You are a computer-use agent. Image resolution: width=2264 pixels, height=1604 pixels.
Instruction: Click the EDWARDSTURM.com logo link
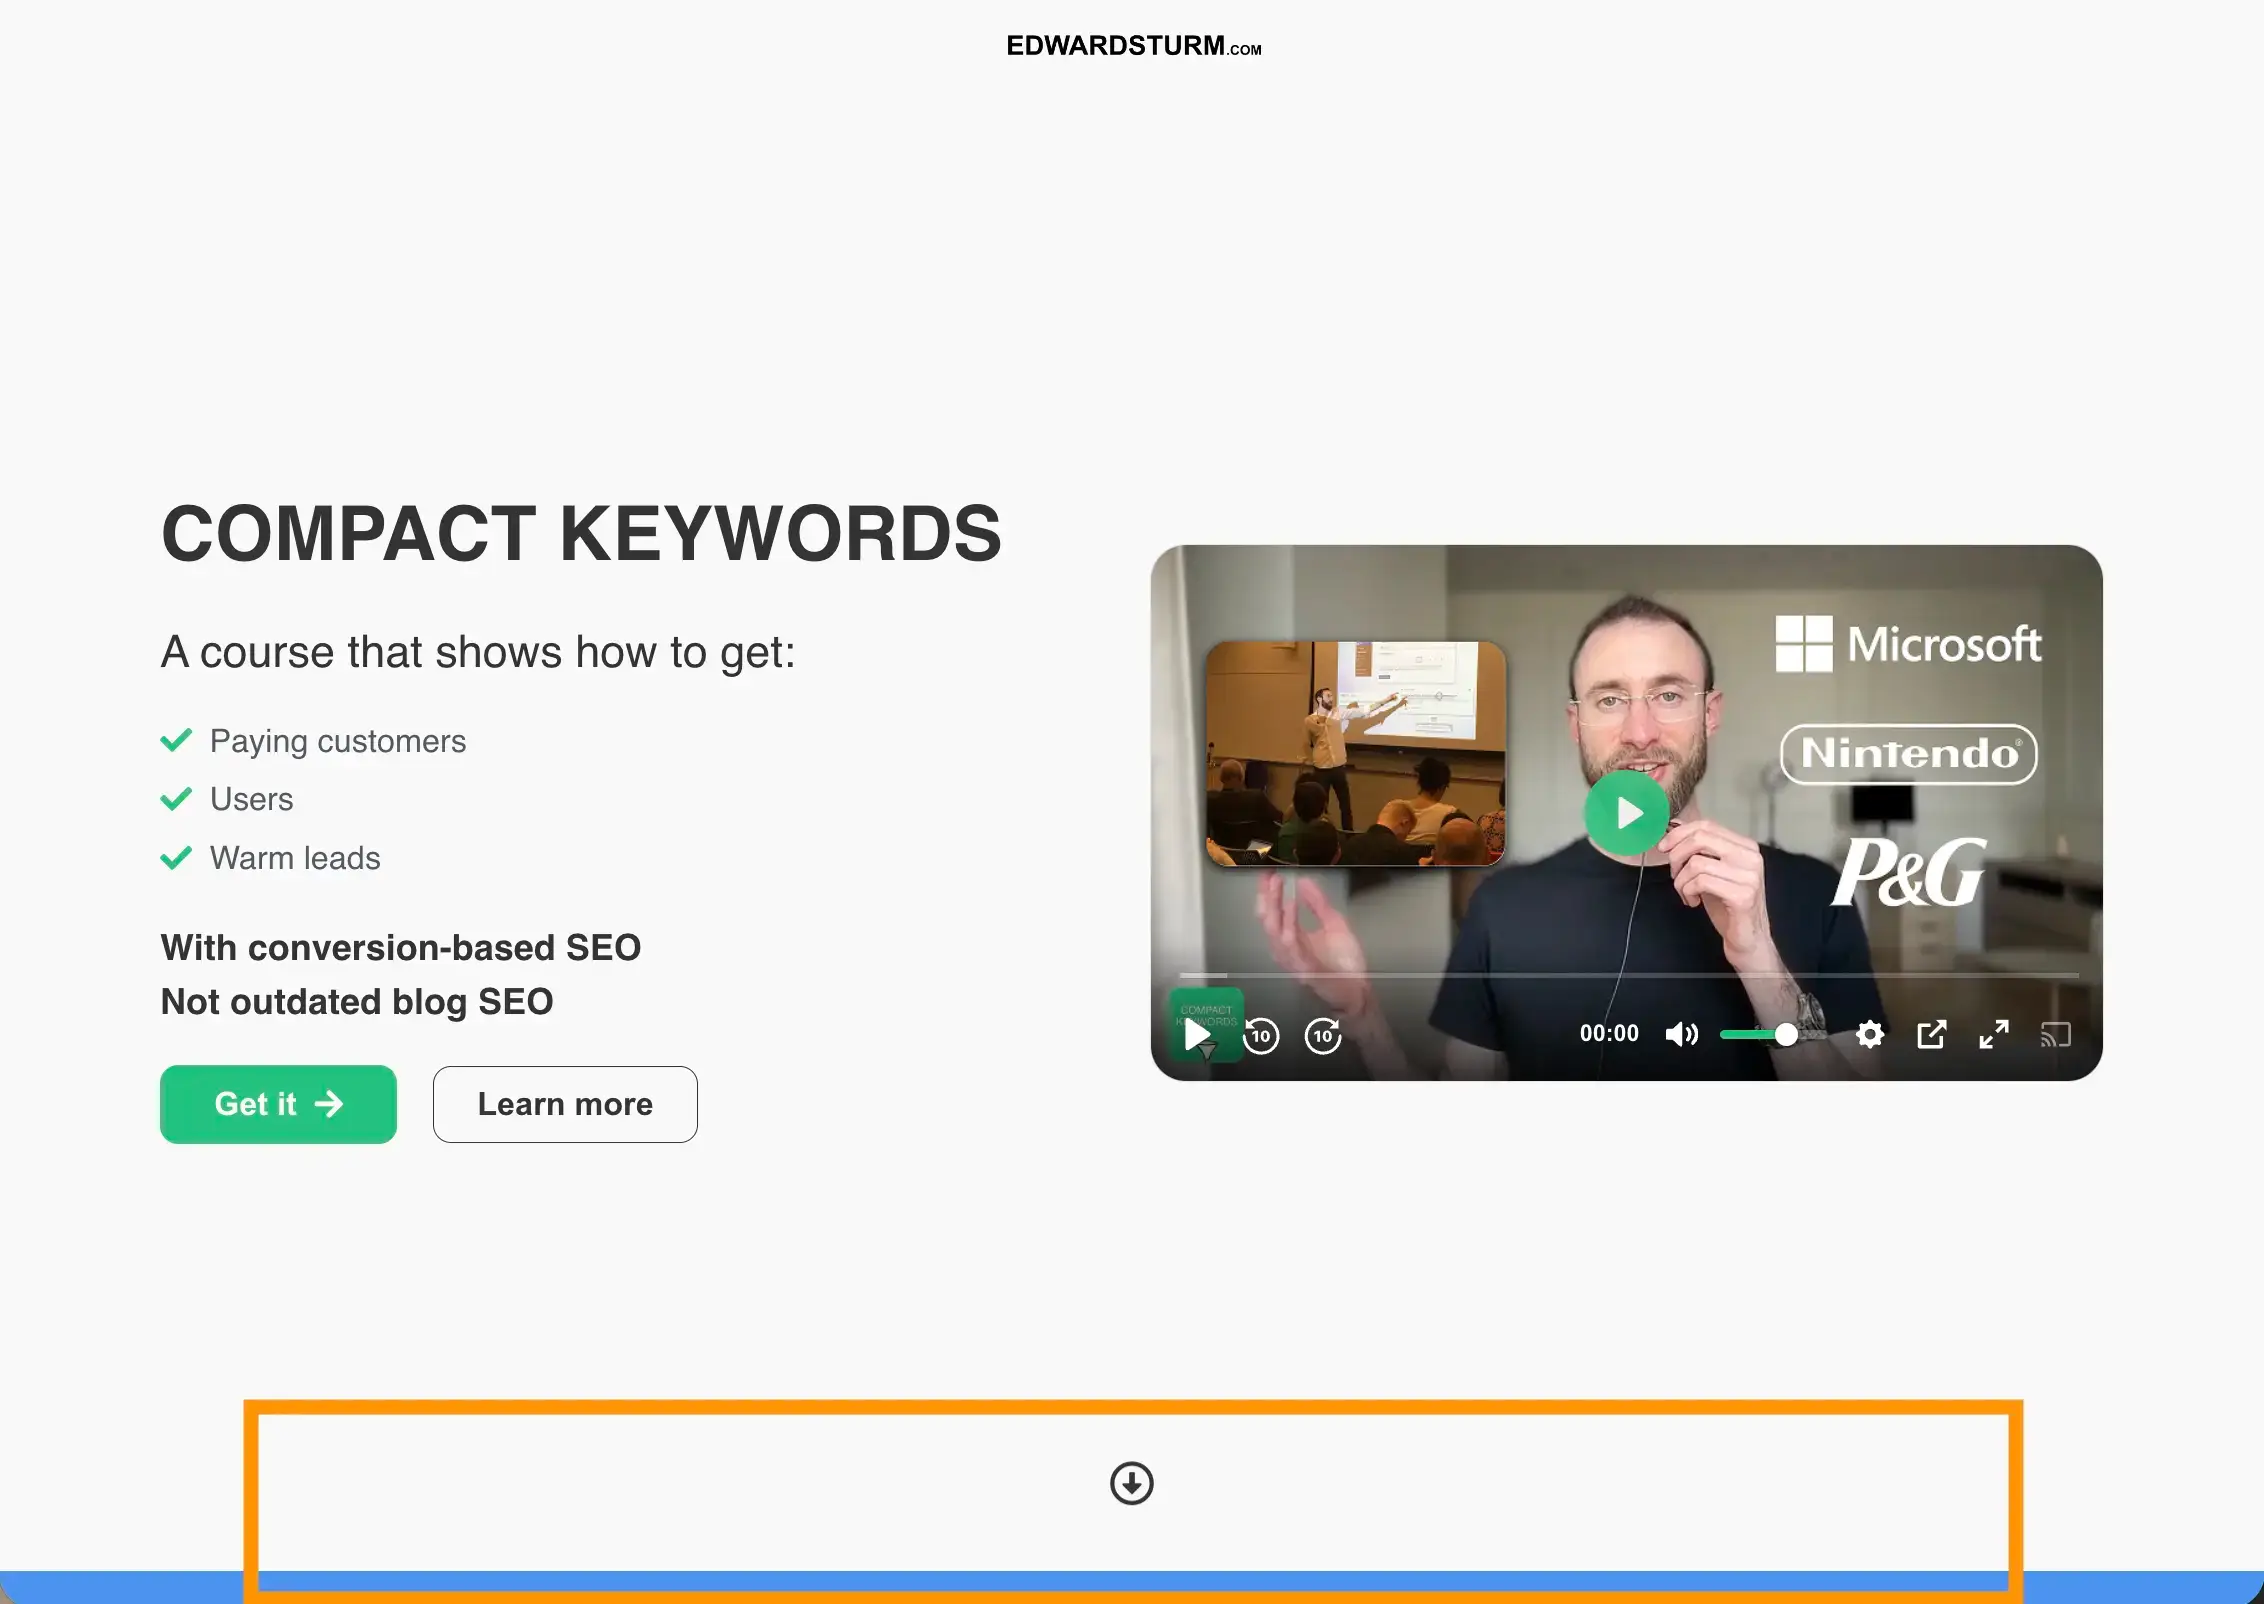(1133, 46)
